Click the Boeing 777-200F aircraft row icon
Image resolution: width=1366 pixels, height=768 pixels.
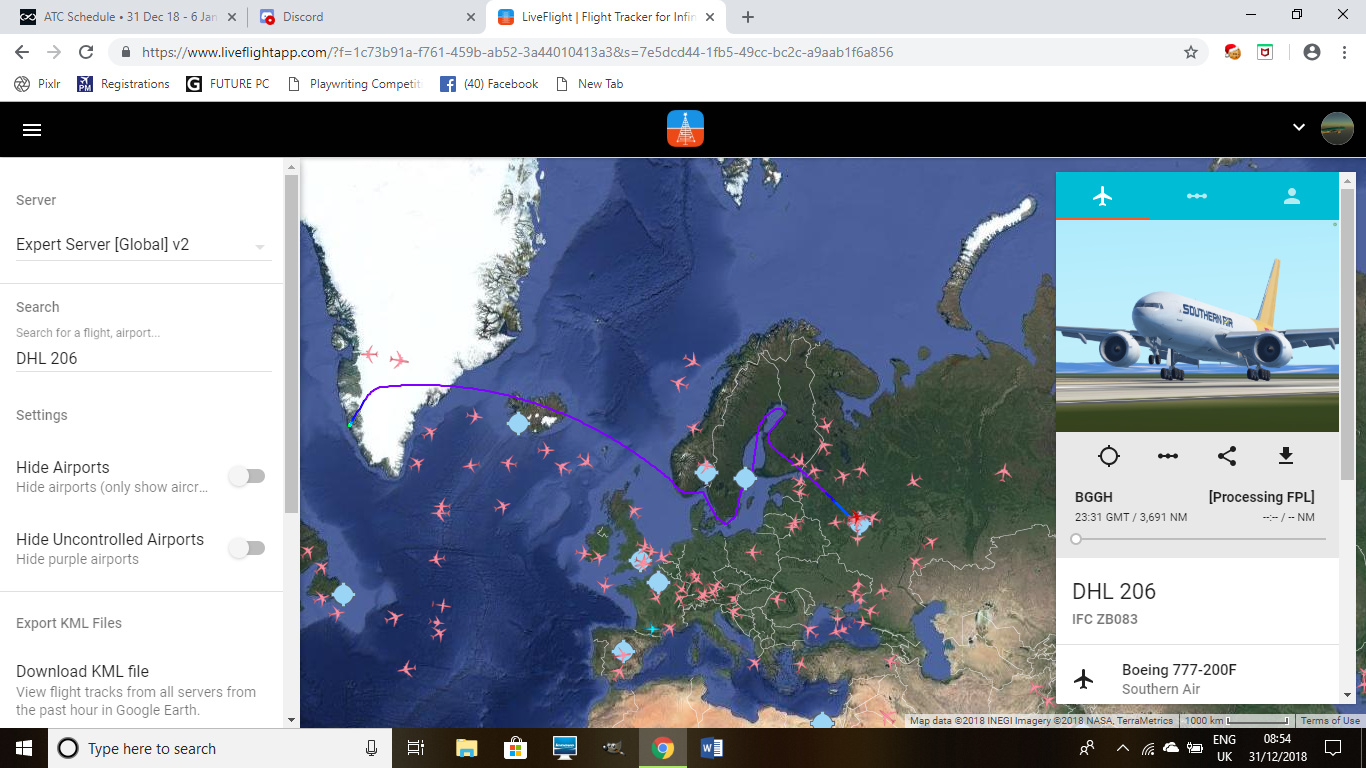[x=1083, y=679]
